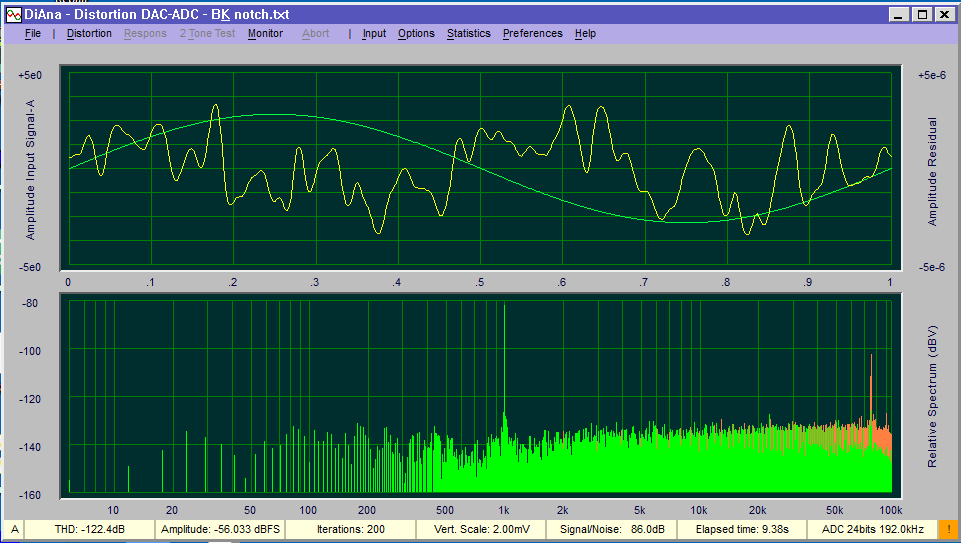Open the Preferences menu
The image size is (961, 543).
[533, 34]
